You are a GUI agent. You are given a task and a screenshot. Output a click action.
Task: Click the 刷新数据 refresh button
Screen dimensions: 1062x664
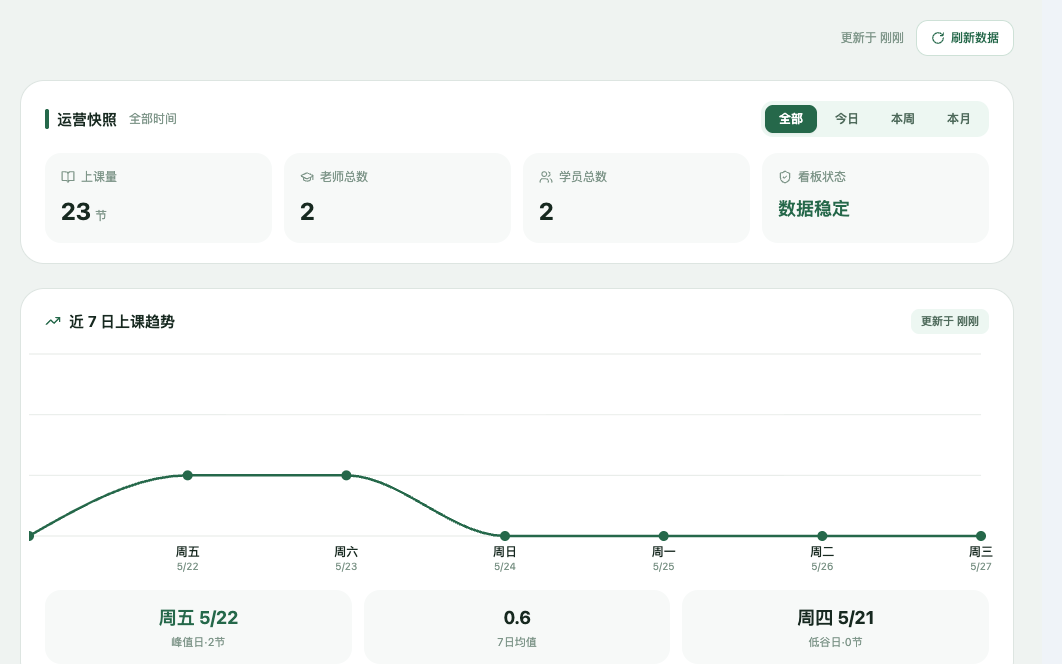pos(964,38)
